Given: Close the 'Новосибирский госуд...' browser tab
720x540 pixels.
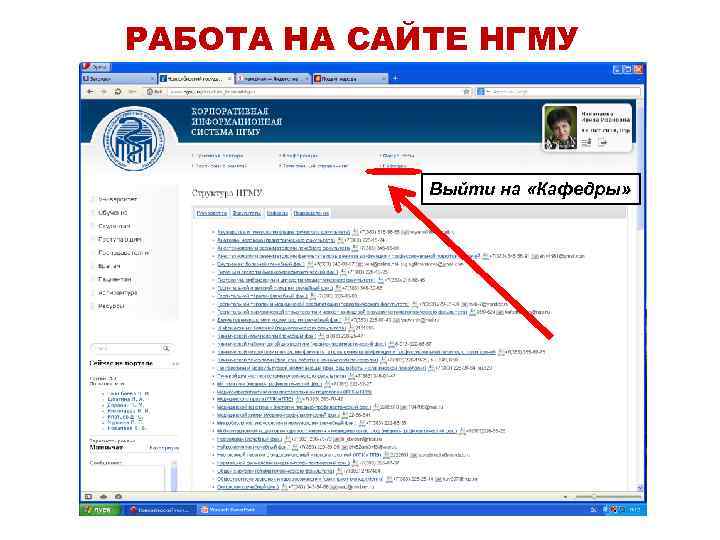Looking at the screenshot, I should (x=230, y=79).
